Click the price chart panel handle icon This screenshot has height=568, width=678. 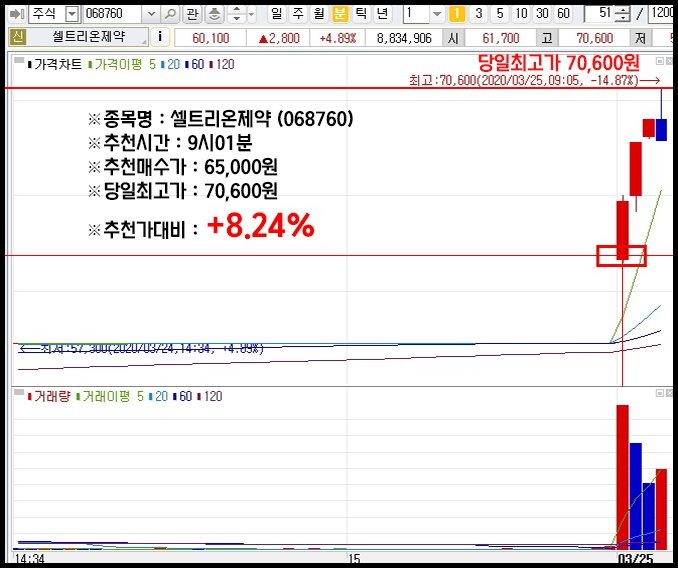[x=19, y=61]
